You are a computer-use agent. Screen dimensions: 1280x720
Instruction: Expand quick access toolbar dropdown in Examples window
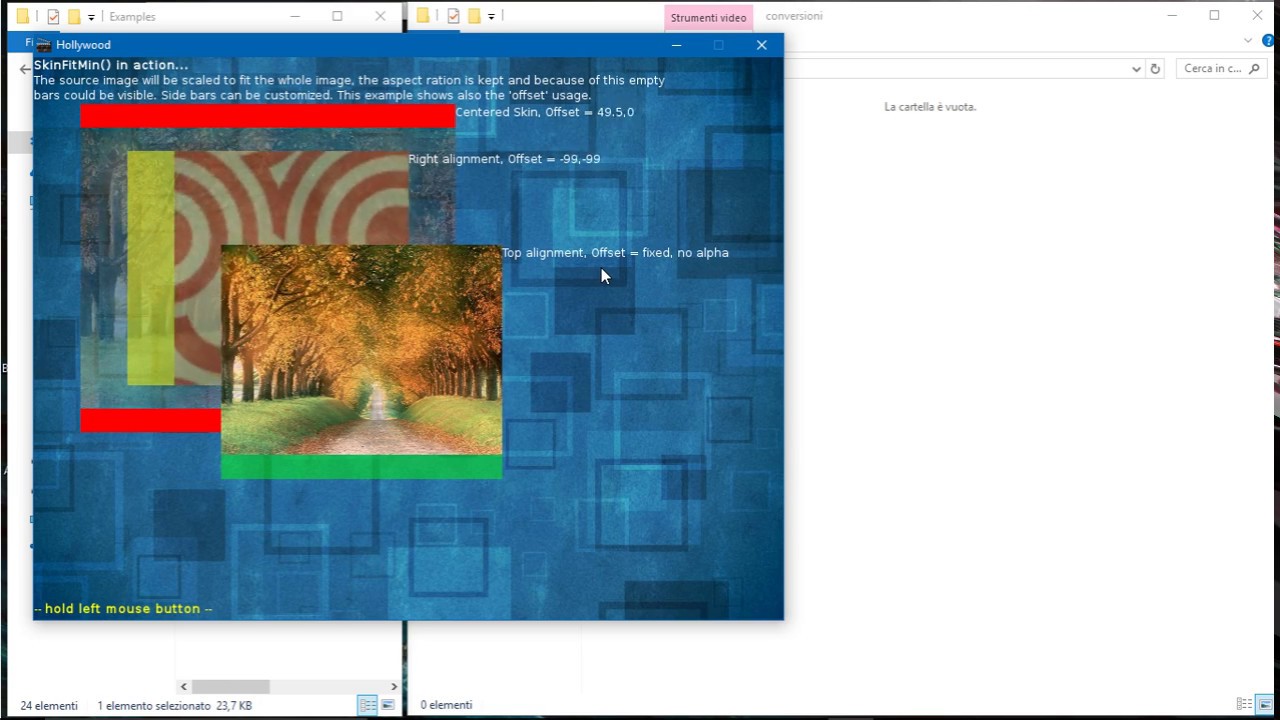point(91,17)
